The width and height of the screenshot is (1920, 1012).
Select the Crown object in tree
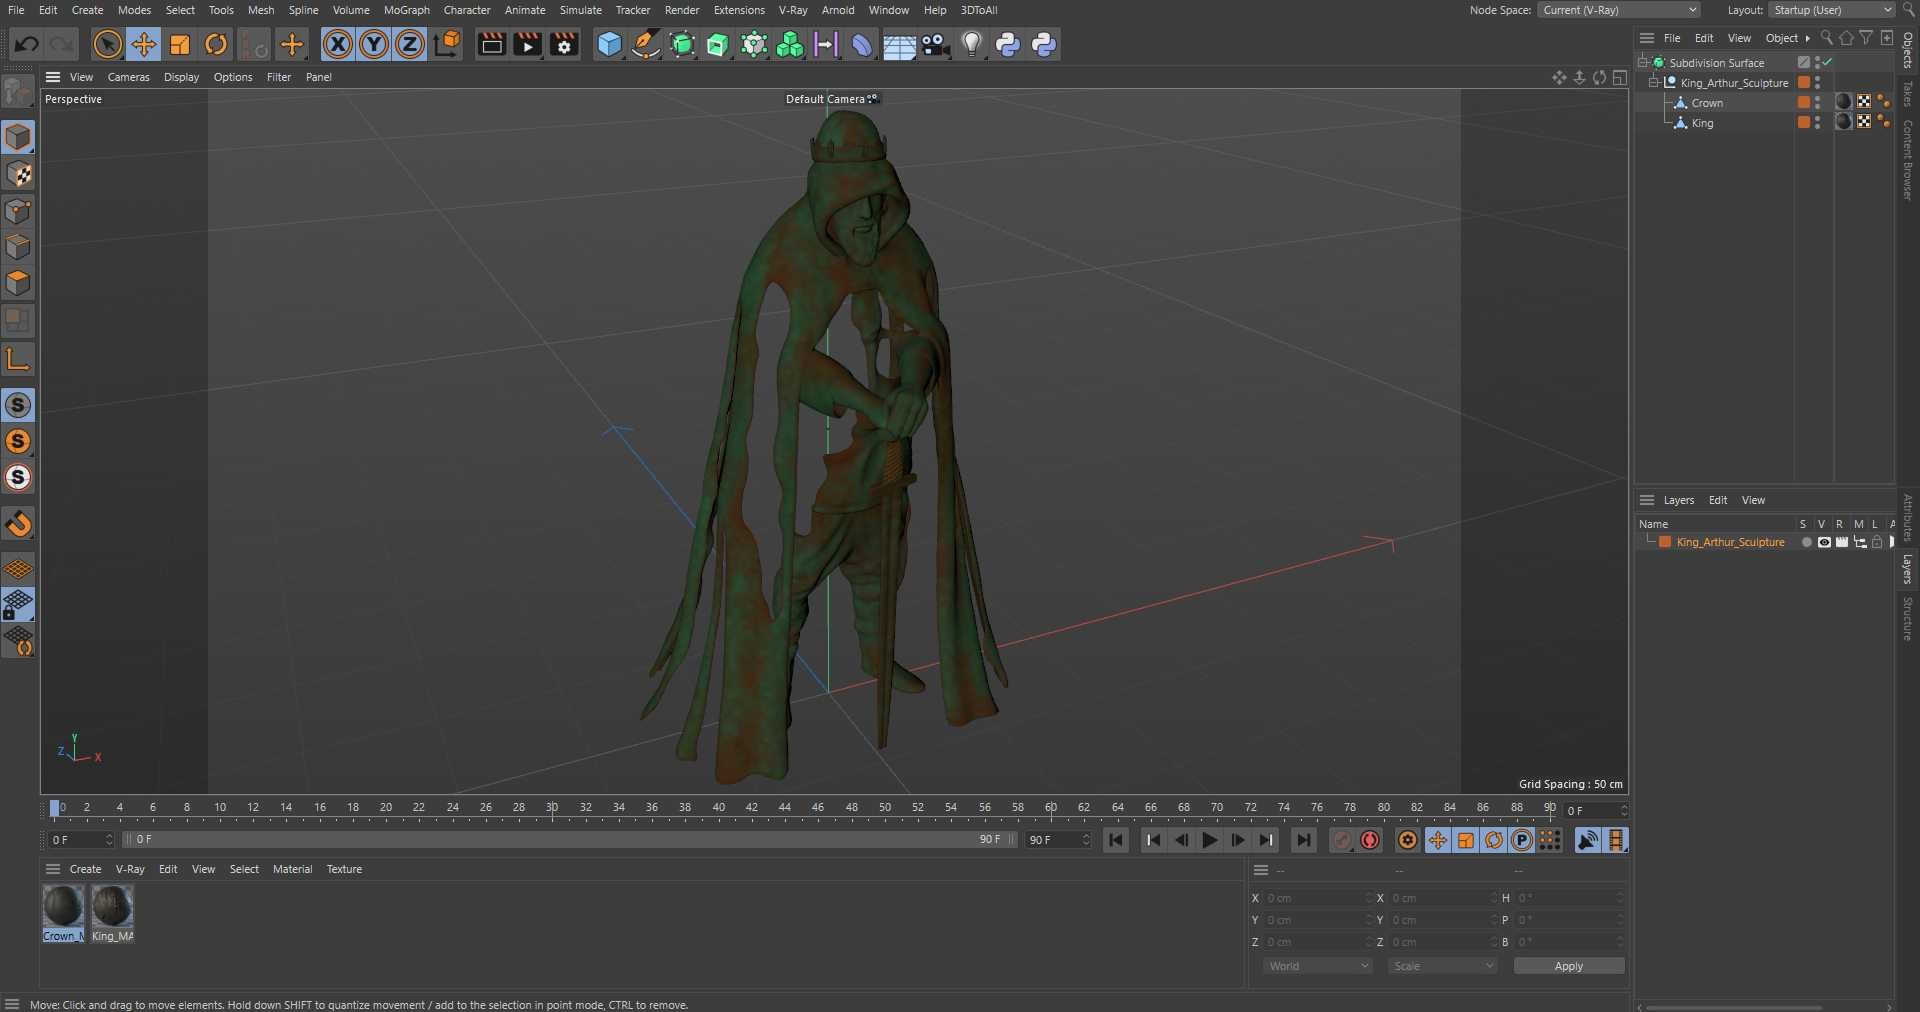(1707, 103)
